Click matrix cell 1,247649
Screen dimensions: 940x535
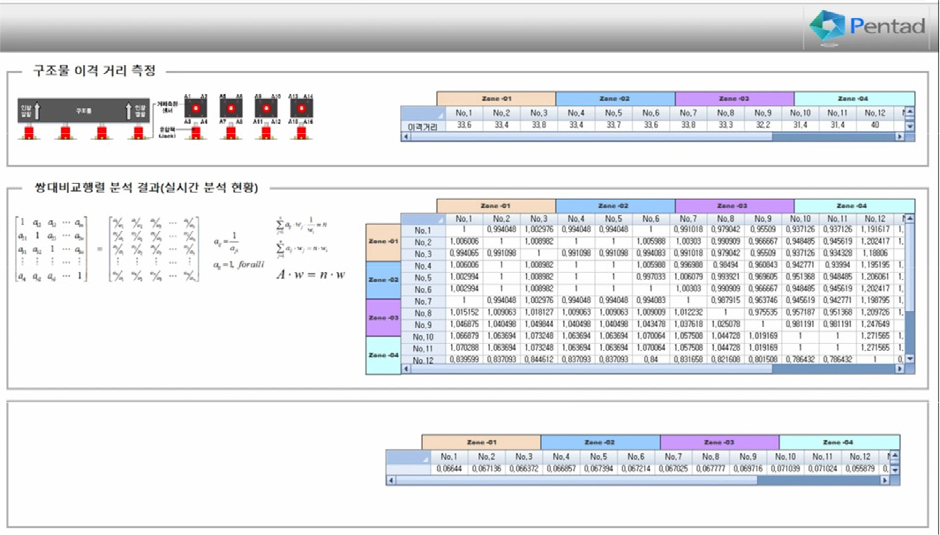tap(875, 324)
